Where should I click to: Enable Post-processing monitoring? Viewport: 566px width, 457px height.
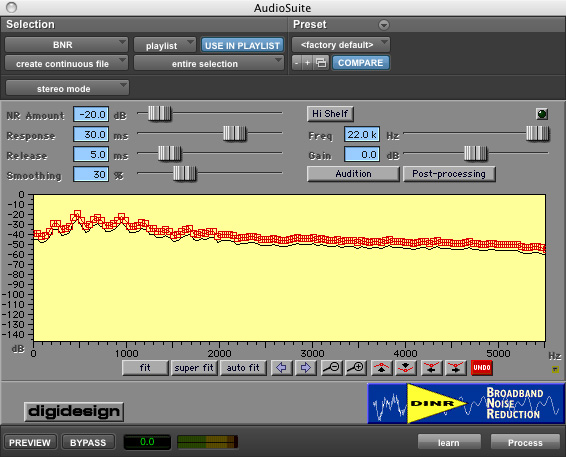tap(449, 174)
